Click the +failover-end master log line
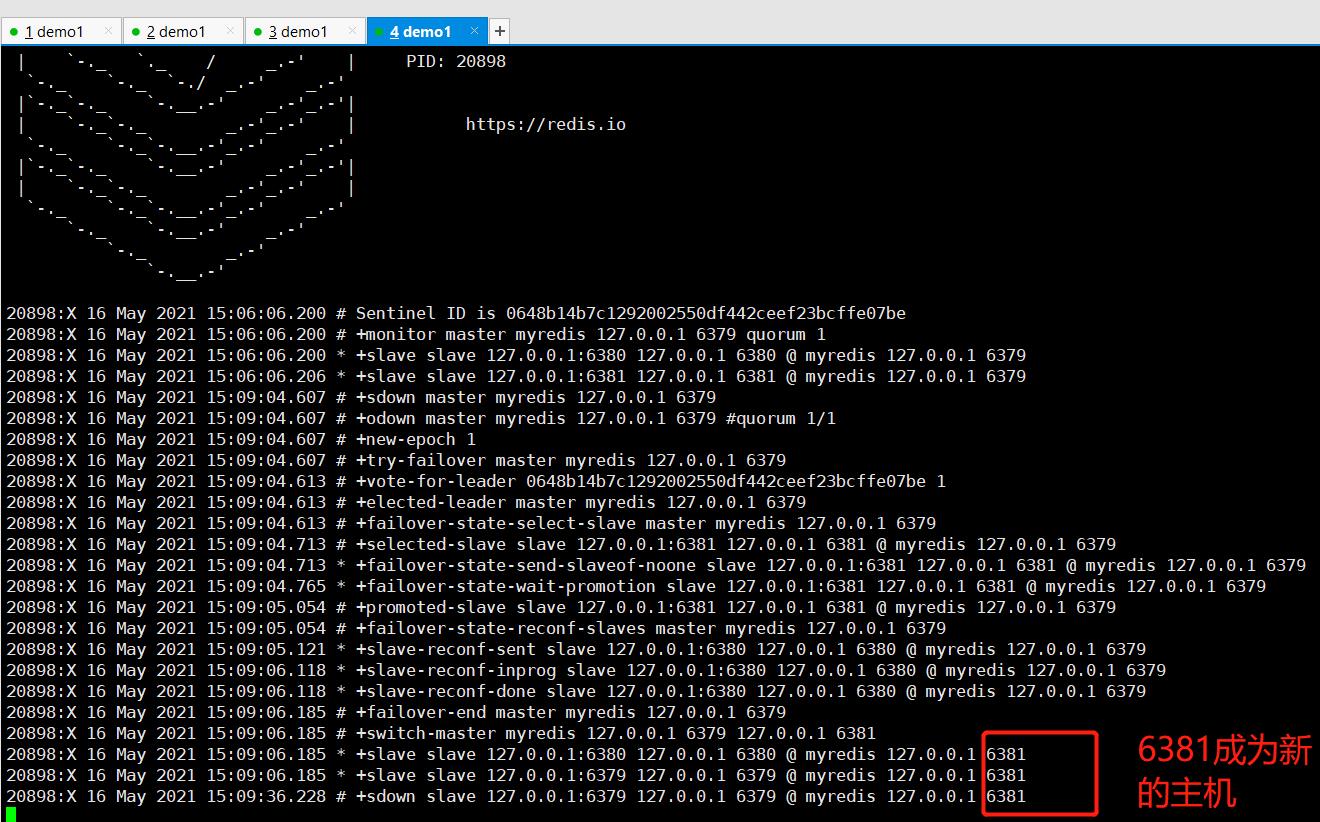 (396, 712)
